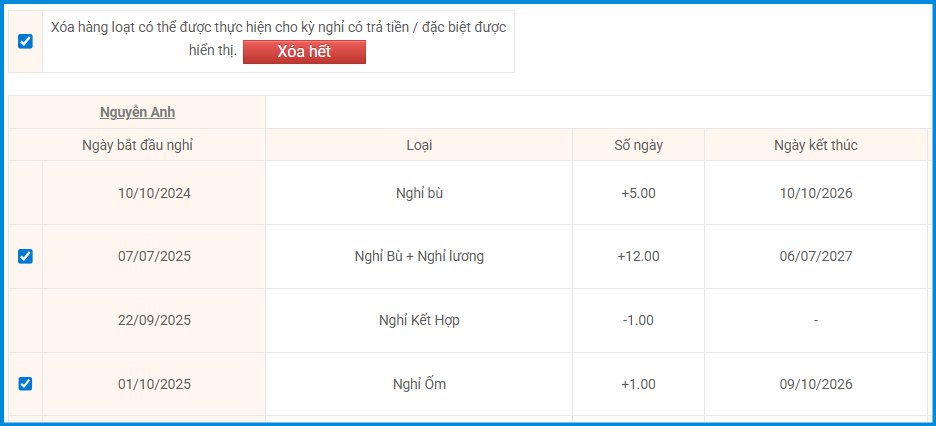This screenshot has width=936, height=426.
Task: Click the Loại column header
Action: [x=419, y=145]
